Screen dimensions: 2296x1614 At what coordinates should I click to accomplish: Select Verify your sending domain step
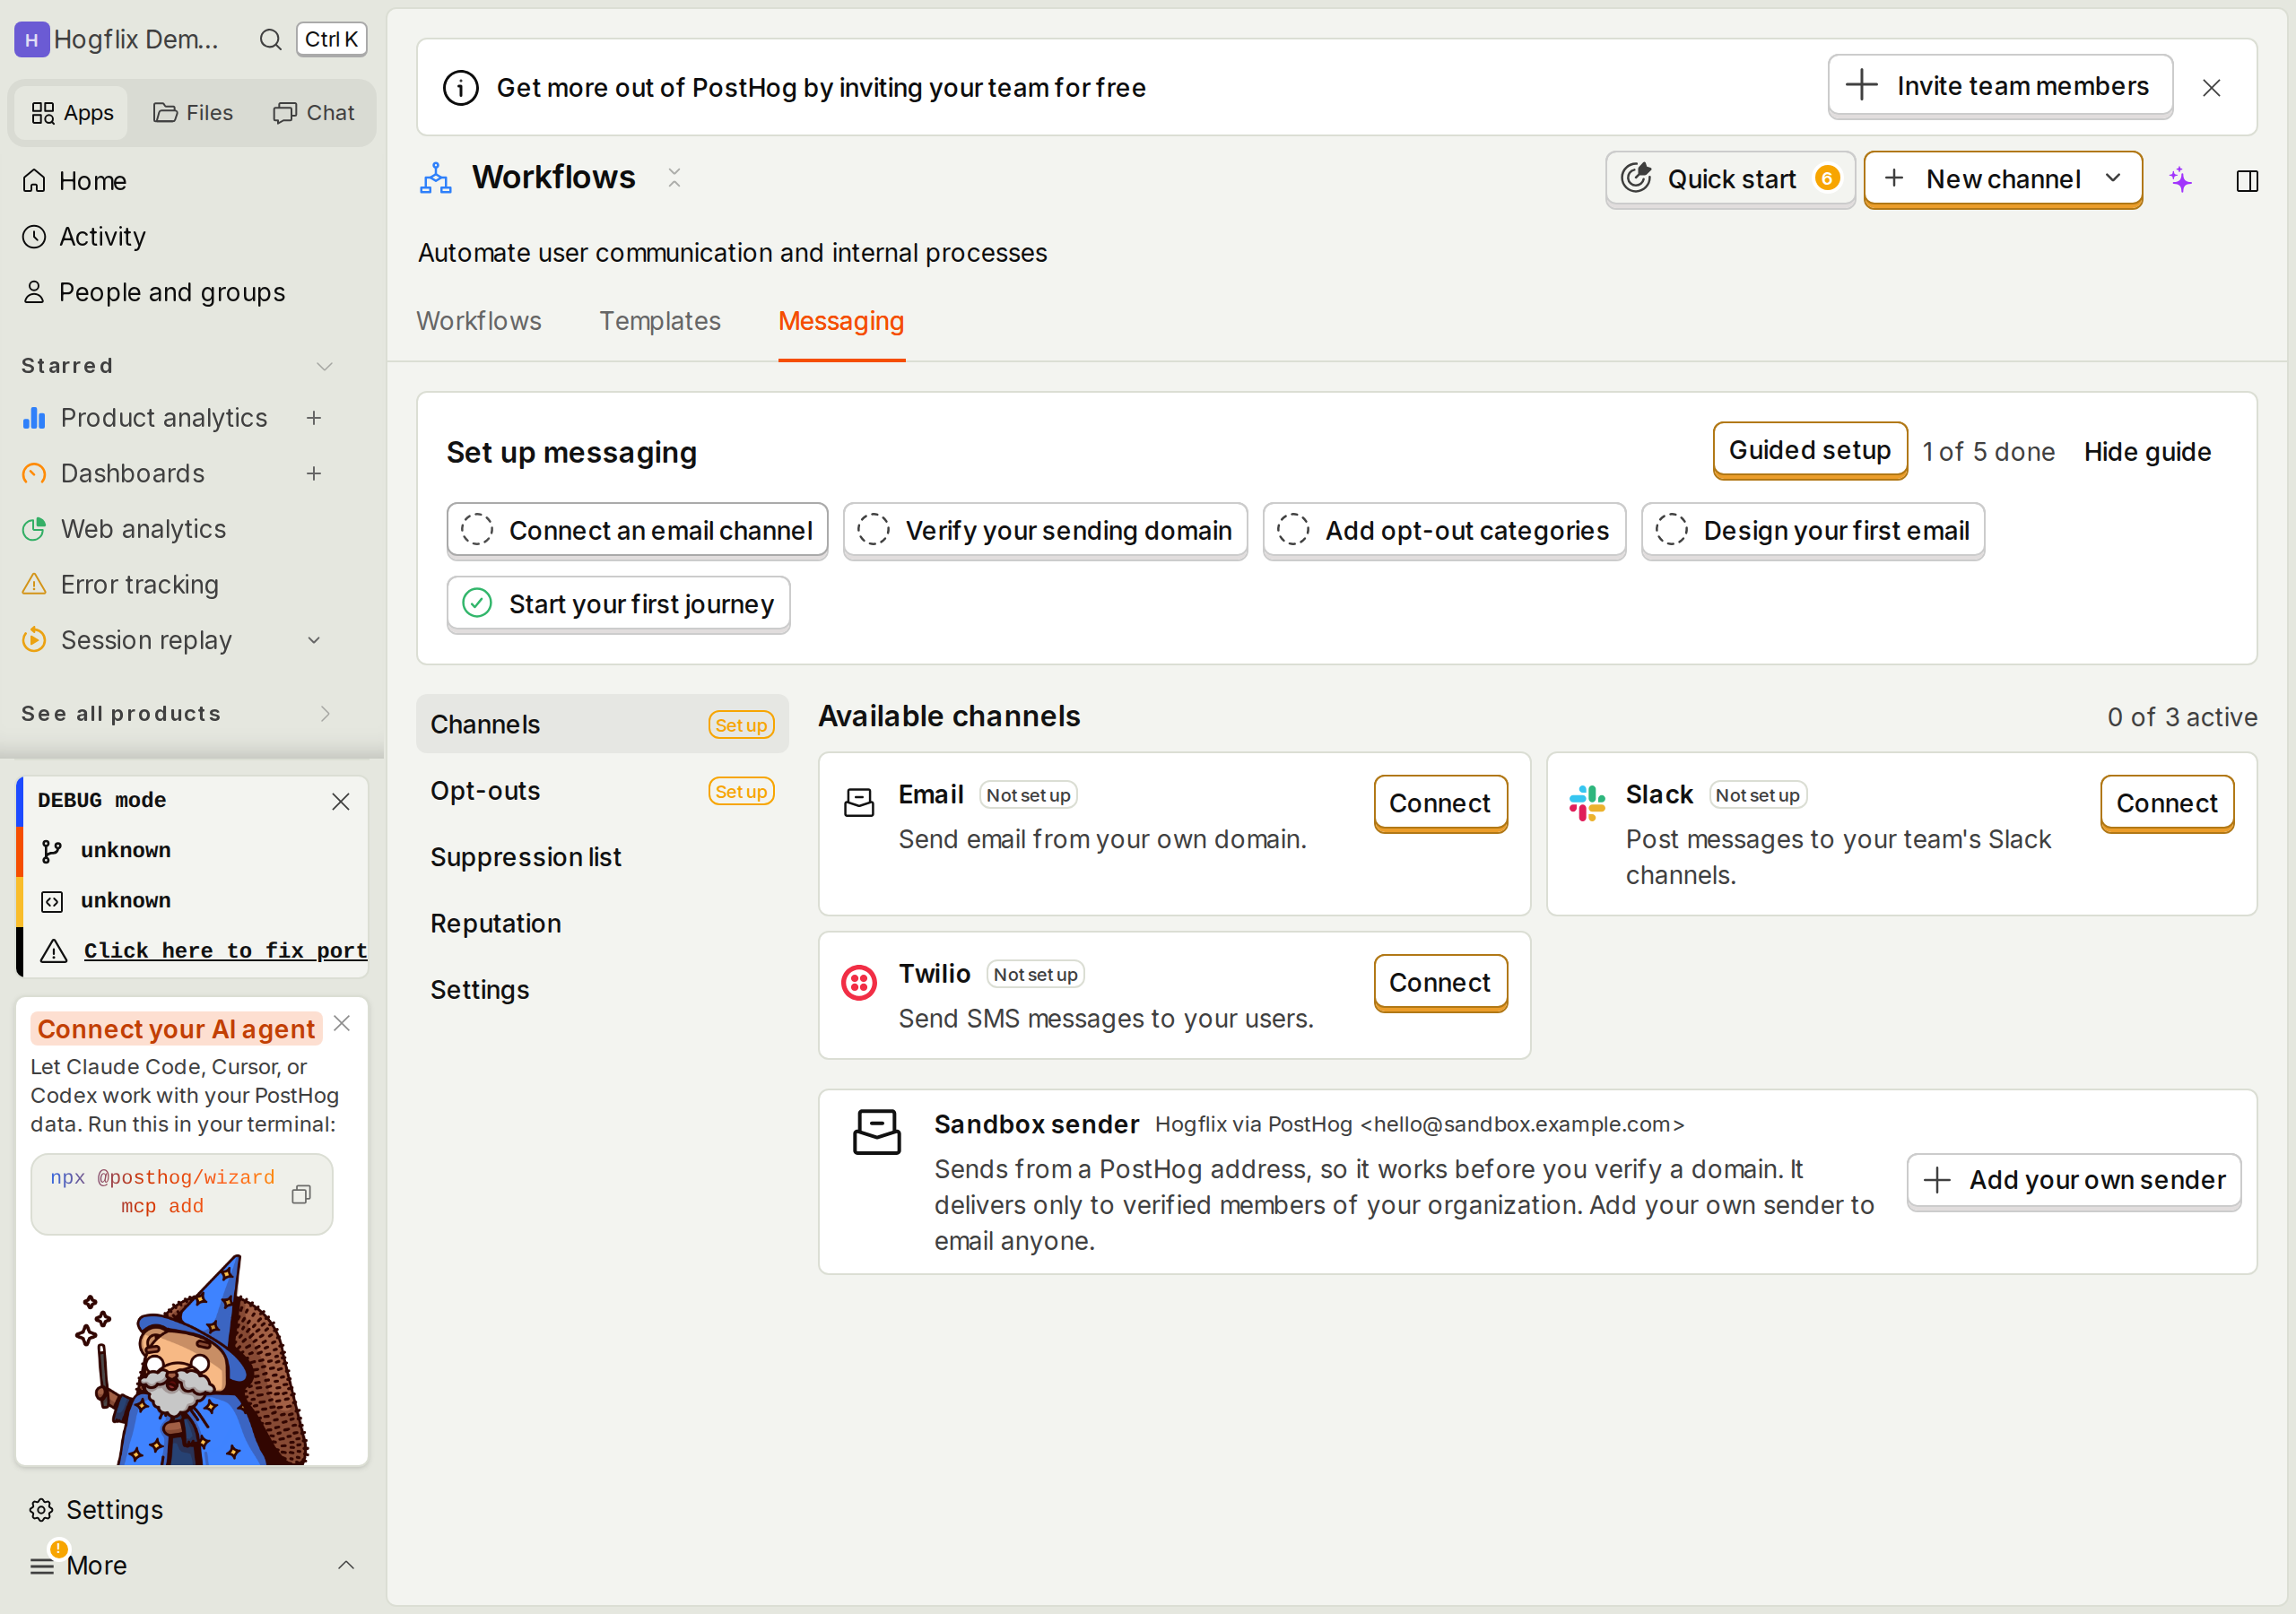pyautogui.click(x=1046, y=530)
